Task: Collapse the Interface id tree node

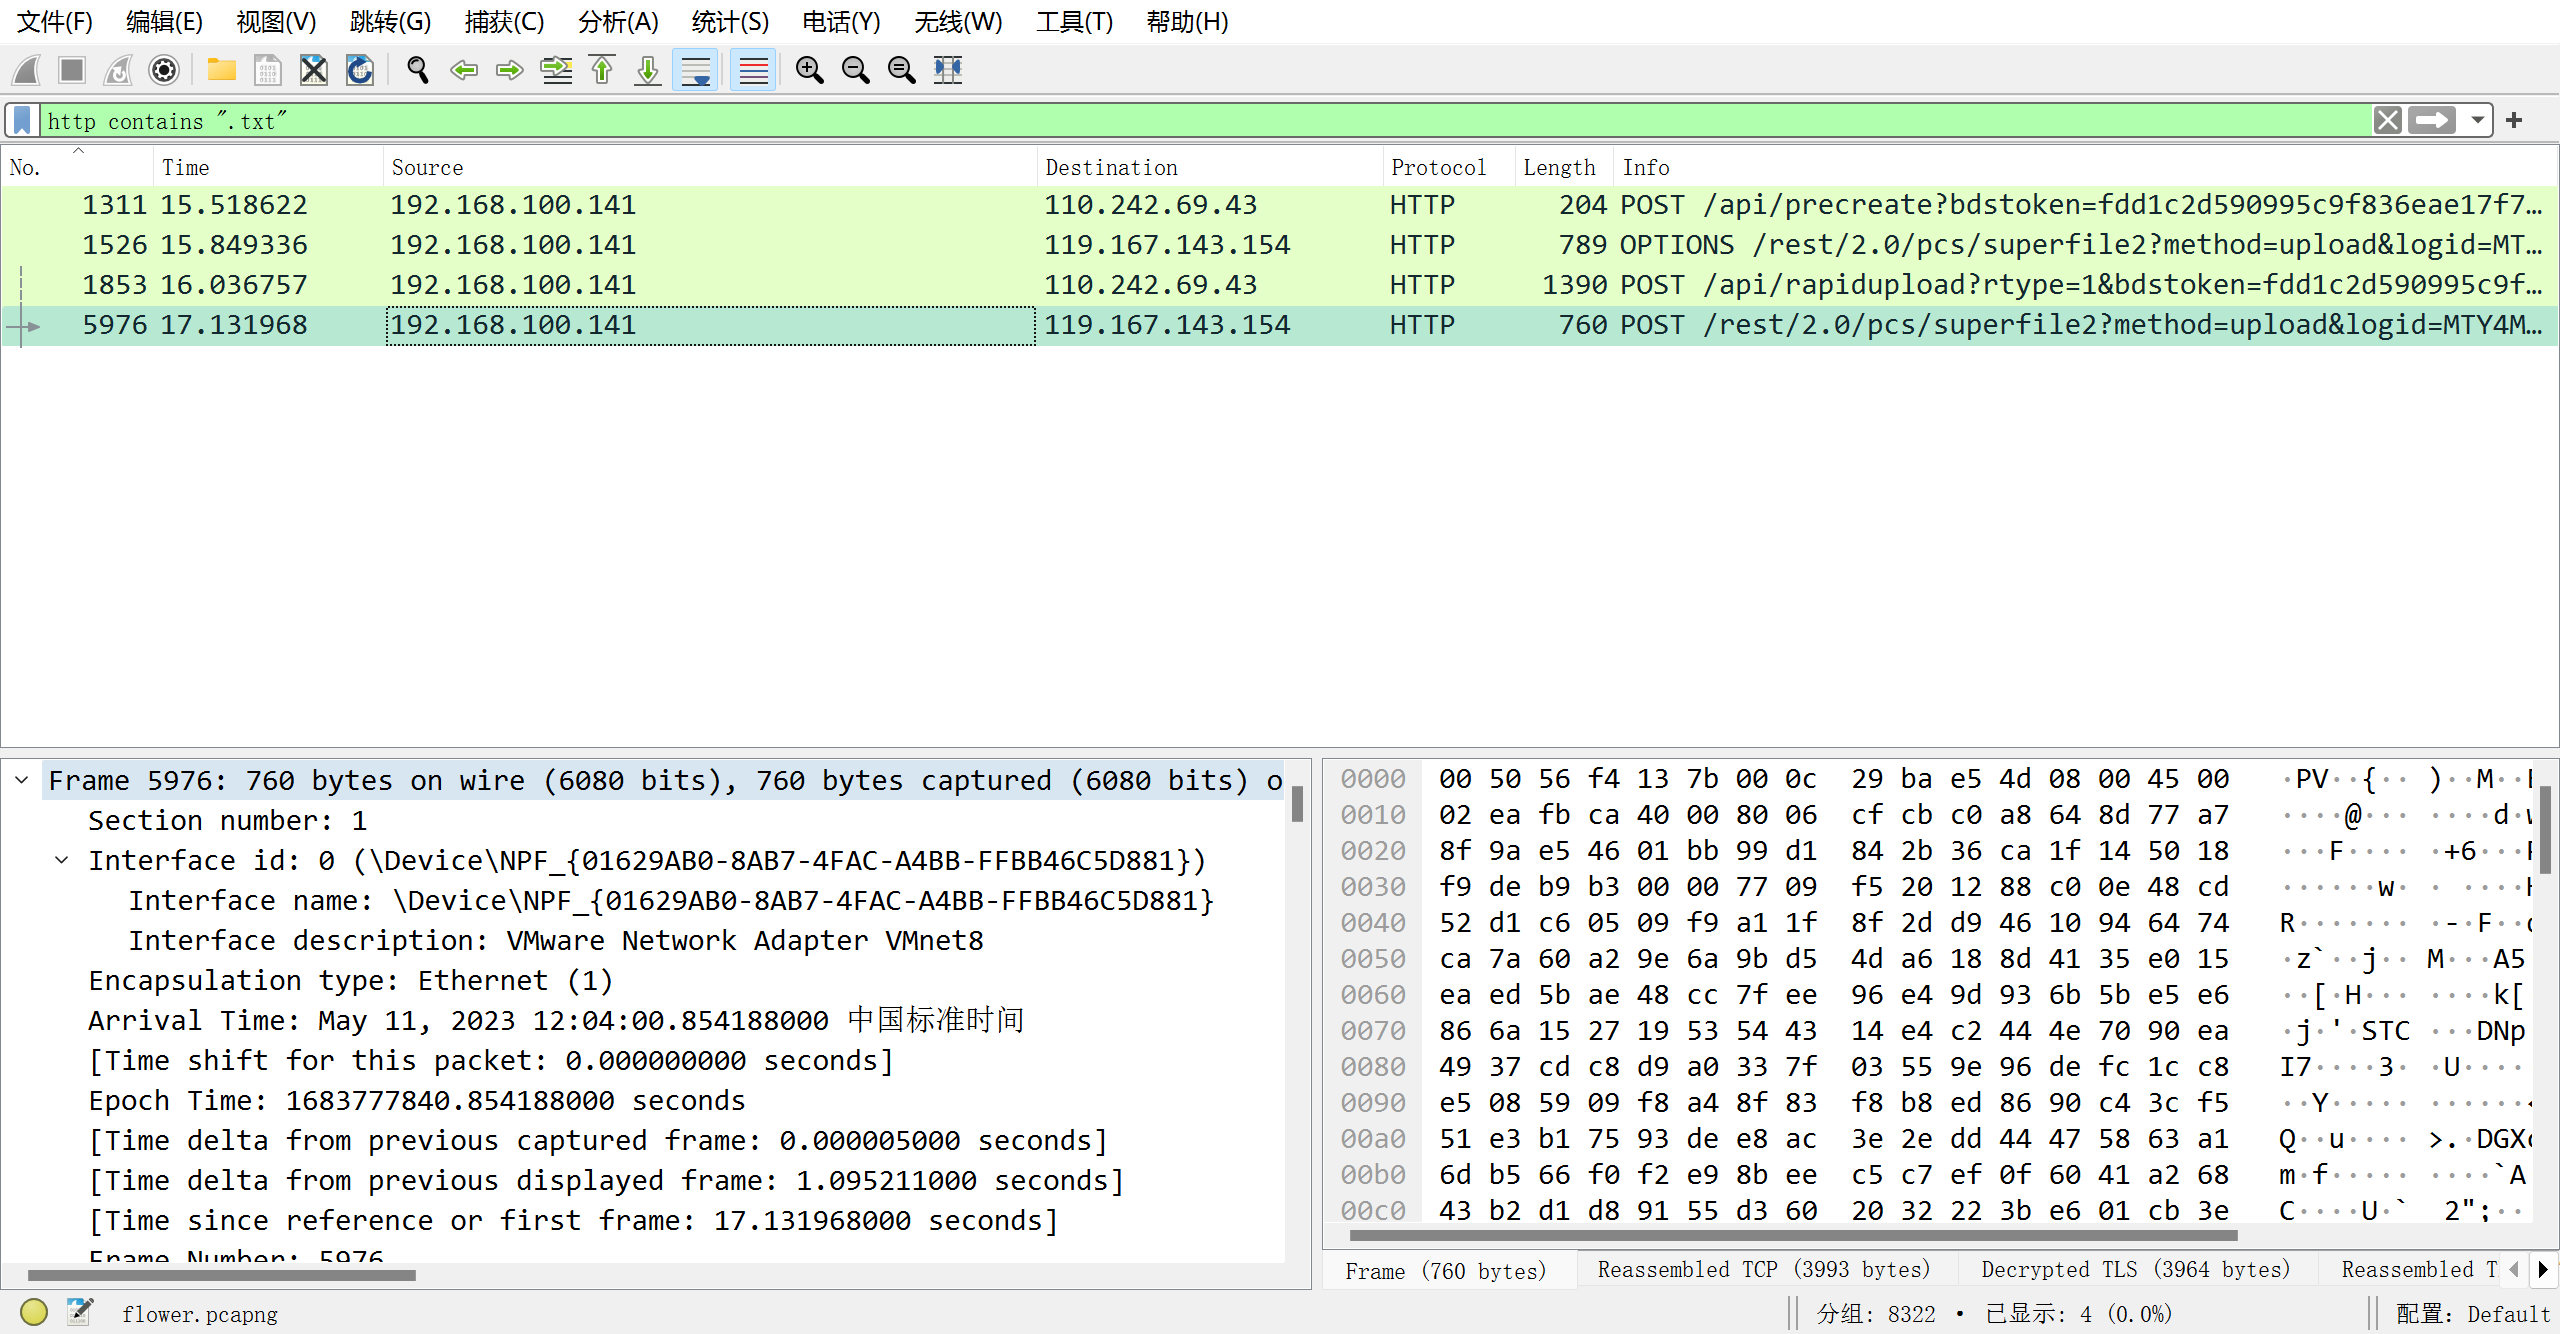Action: pyautogui.click(x=62, y=860)
